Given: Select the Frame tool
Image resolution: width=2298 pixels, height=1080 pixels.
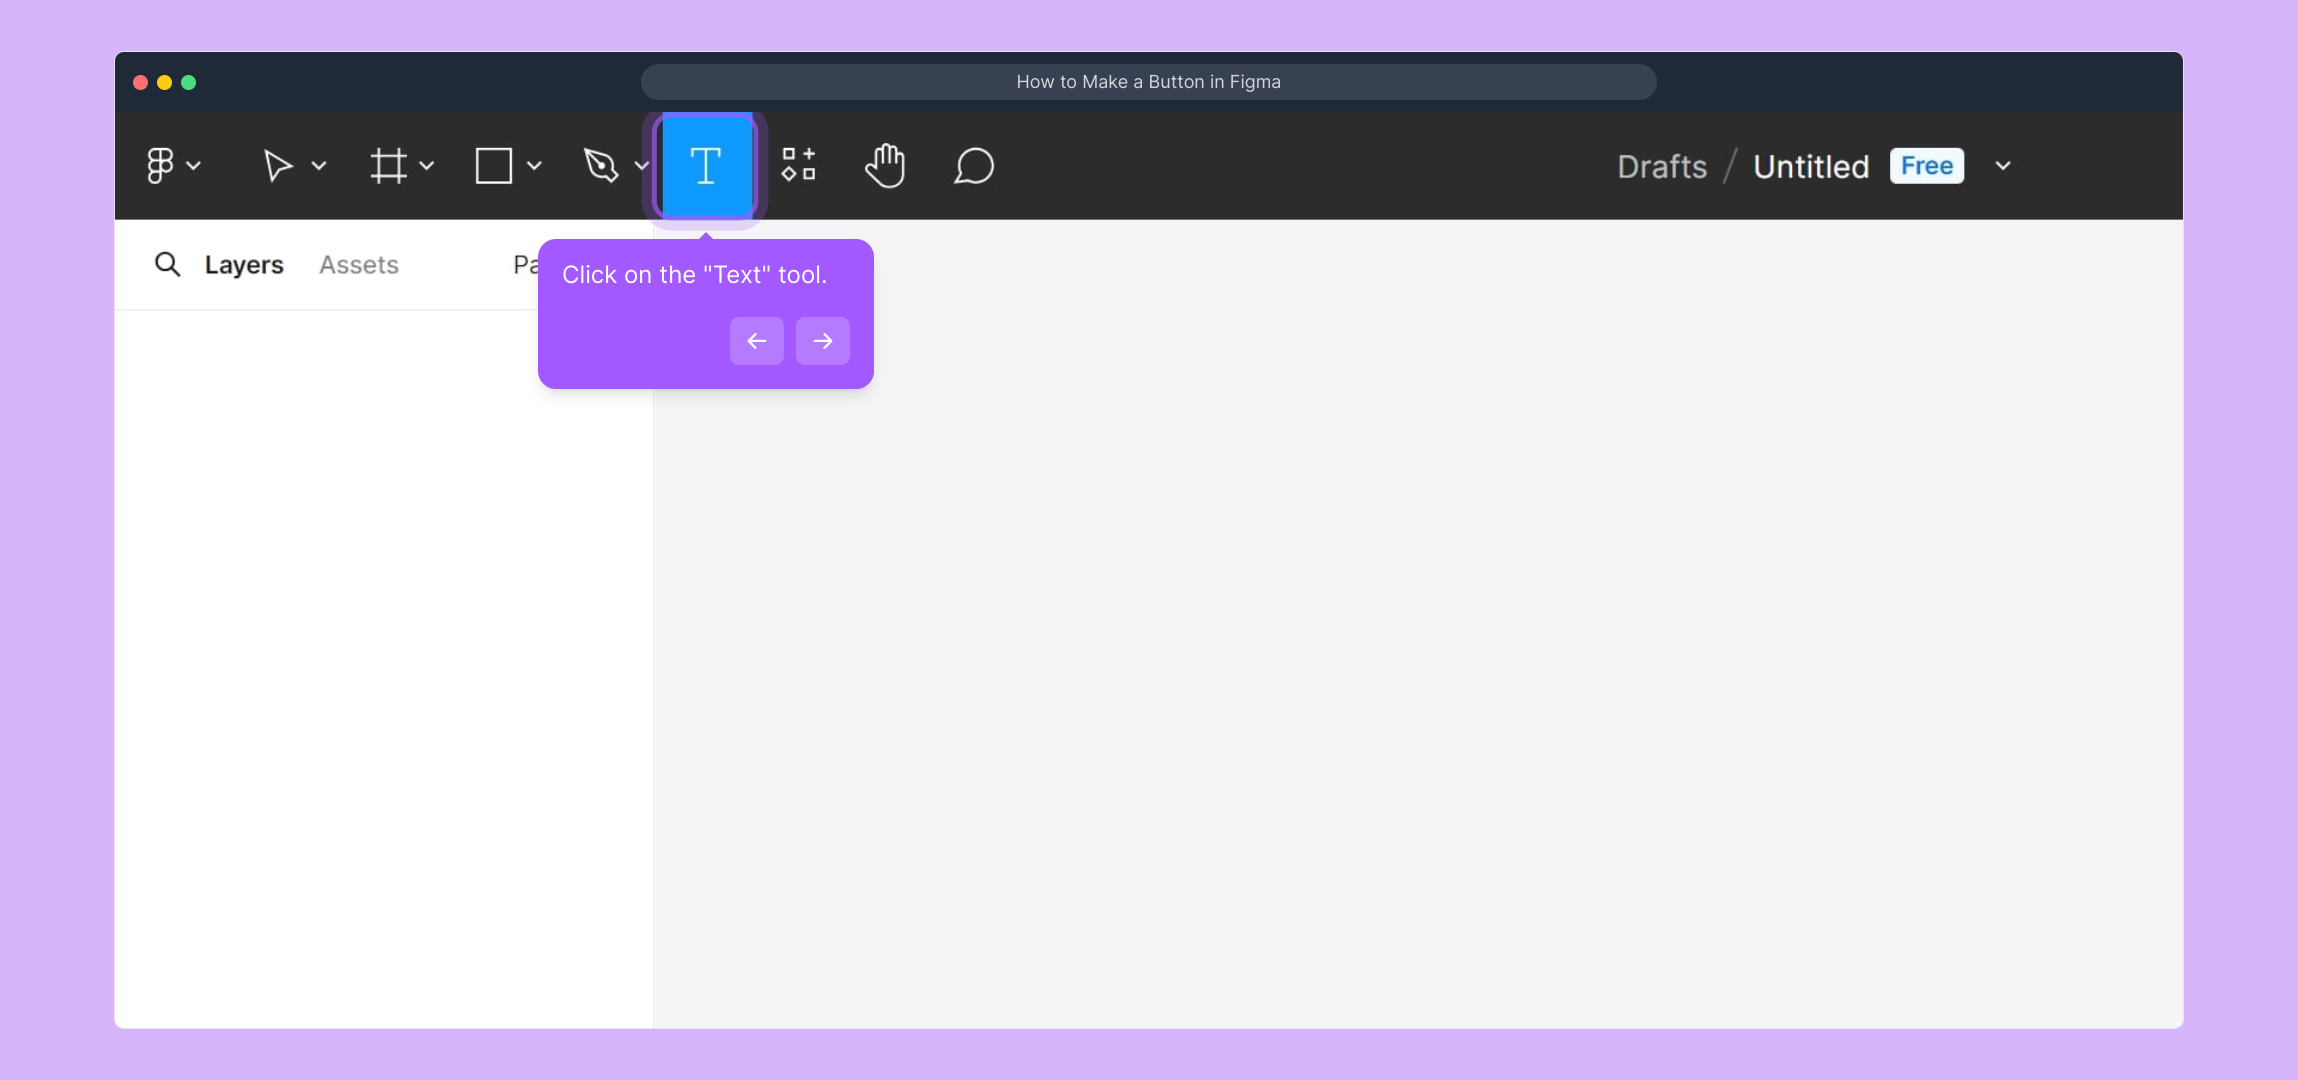Looking at the screenshot, I should click(x=388, y=166).
